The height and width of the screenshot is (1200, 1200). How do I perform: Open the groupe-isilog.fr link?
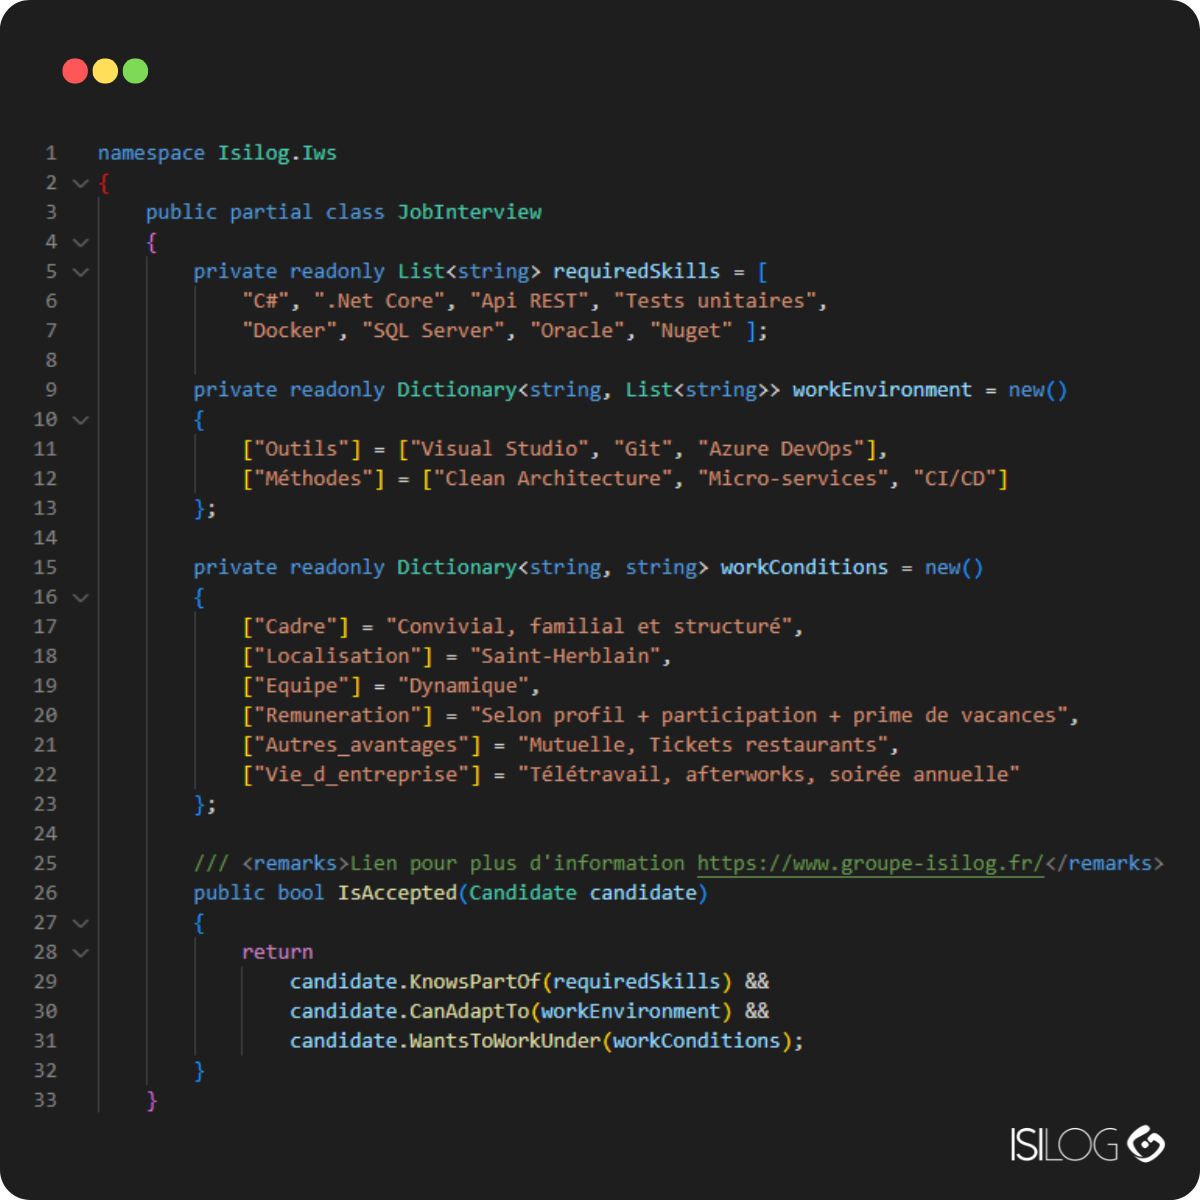point(870,863)
